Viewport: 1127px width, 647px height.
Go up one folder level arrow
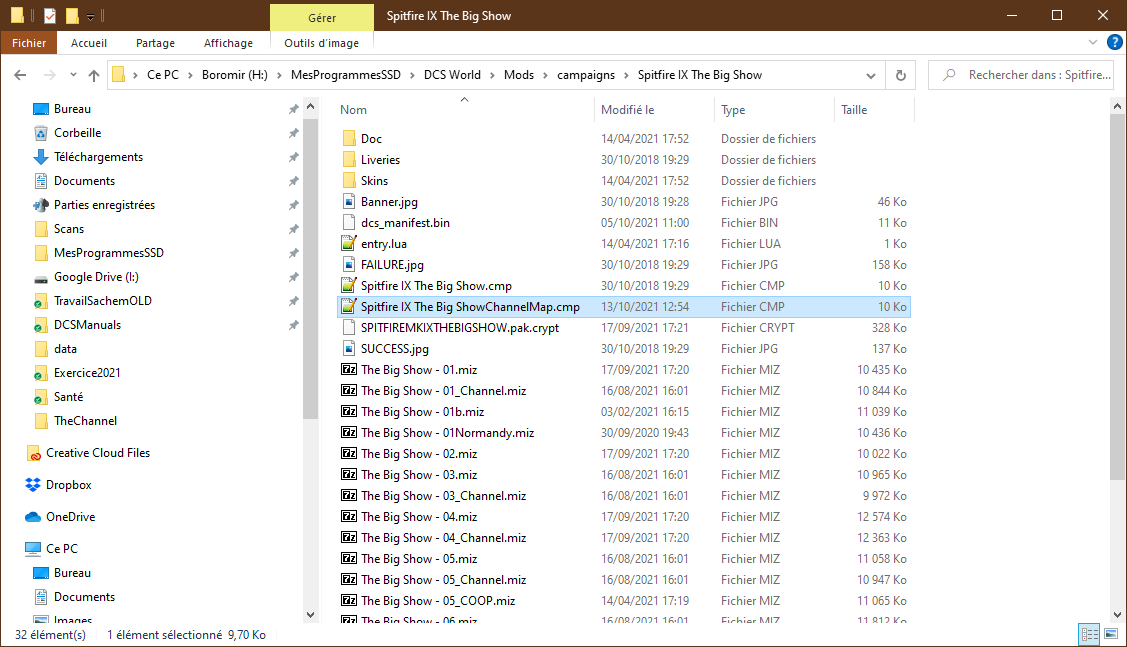(x=93, y=75)
